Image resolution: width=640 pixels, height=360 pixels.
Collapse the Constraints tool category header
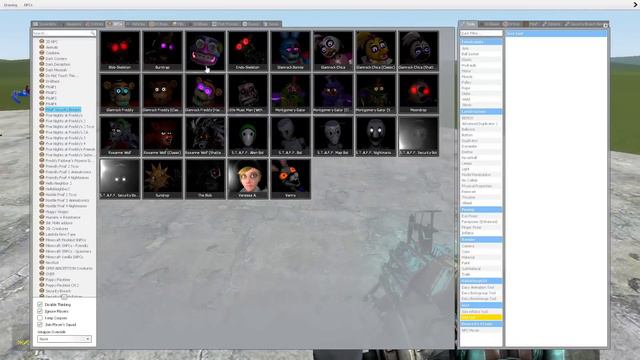pyautogui.click(x=480, y=42)
